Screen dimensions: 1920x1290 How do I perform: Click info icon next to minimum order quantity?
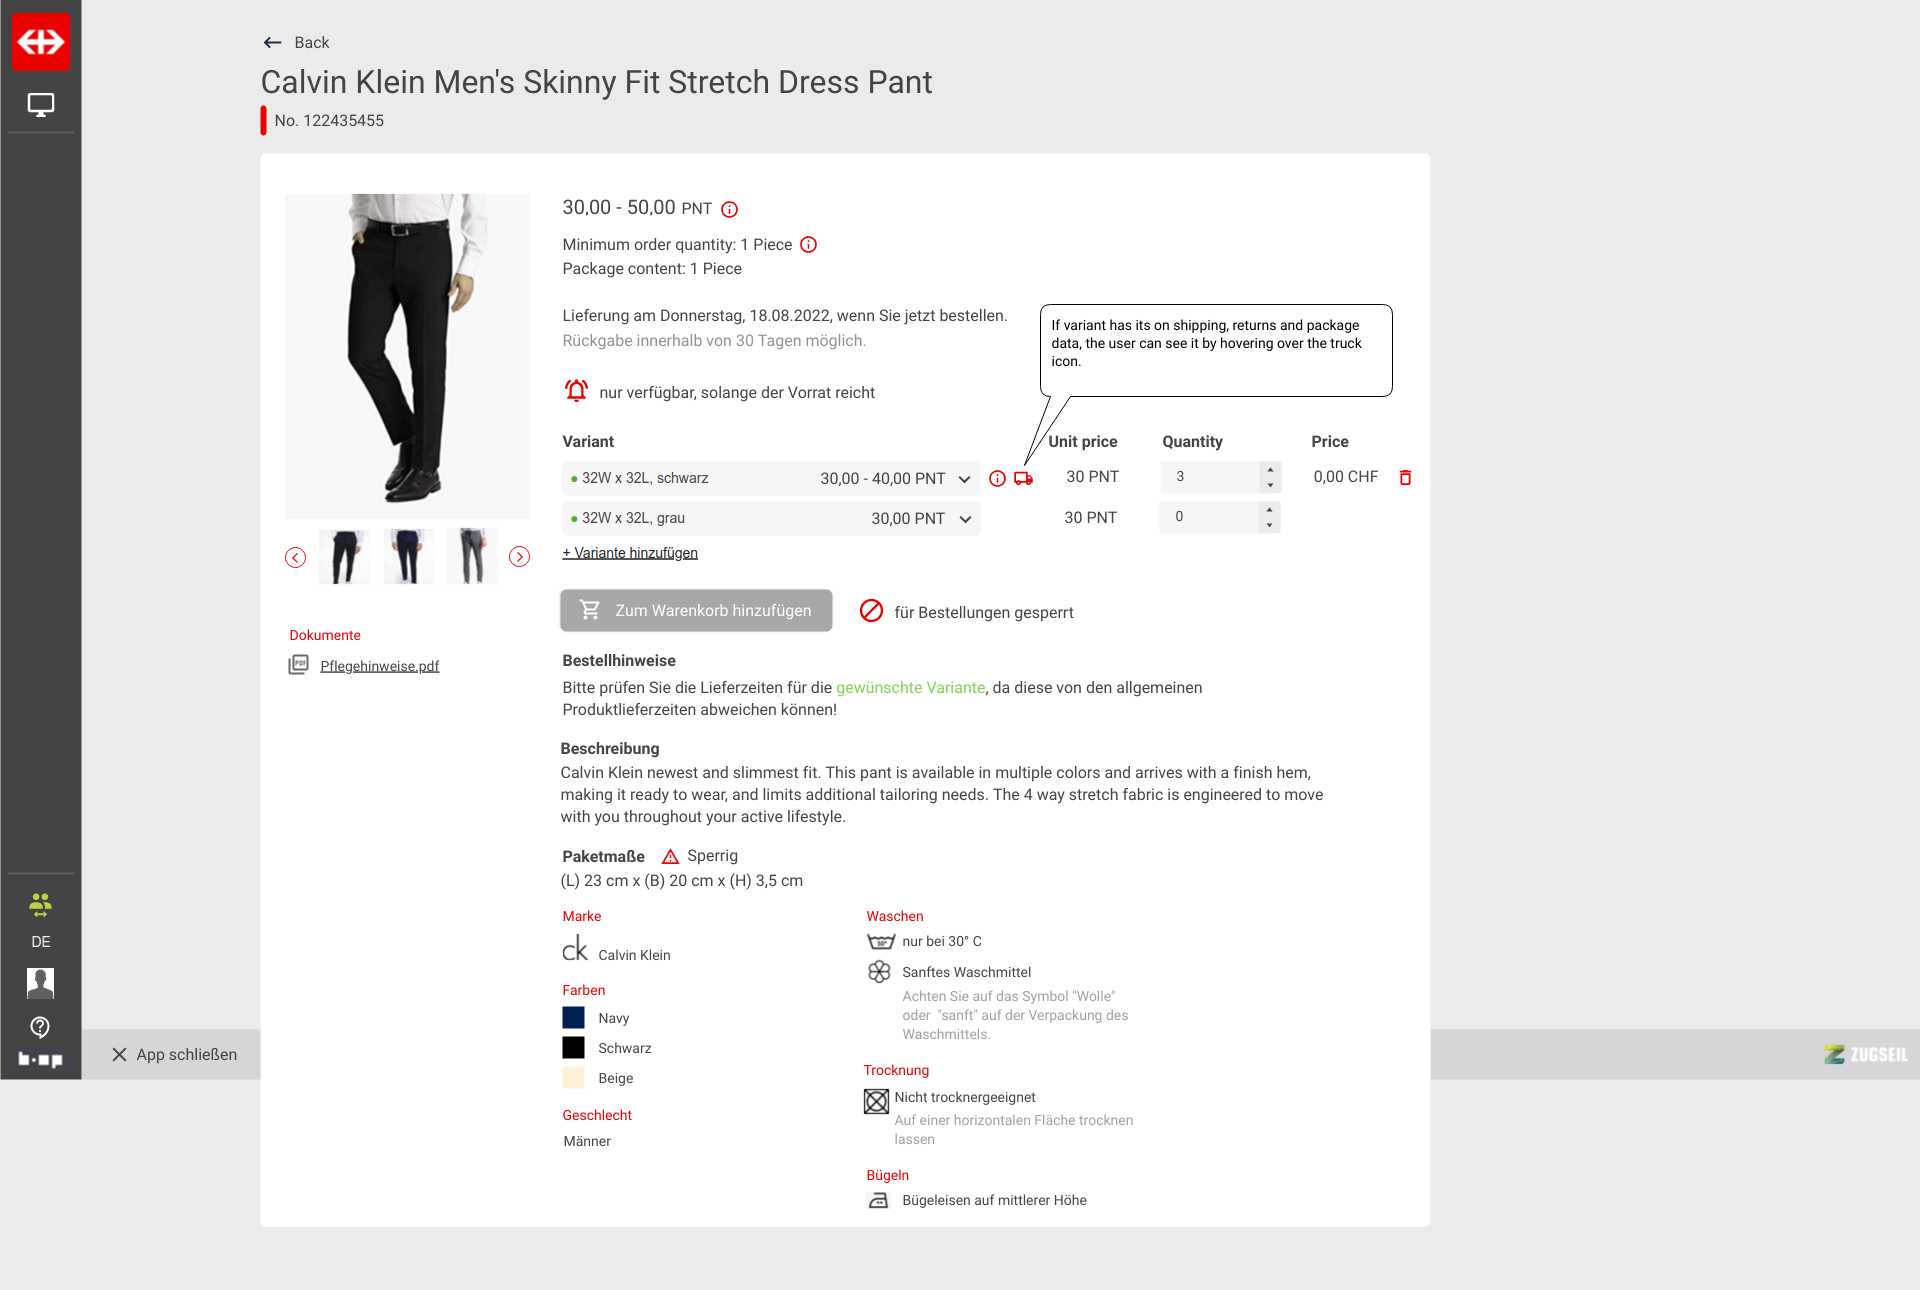click(809, 245)
